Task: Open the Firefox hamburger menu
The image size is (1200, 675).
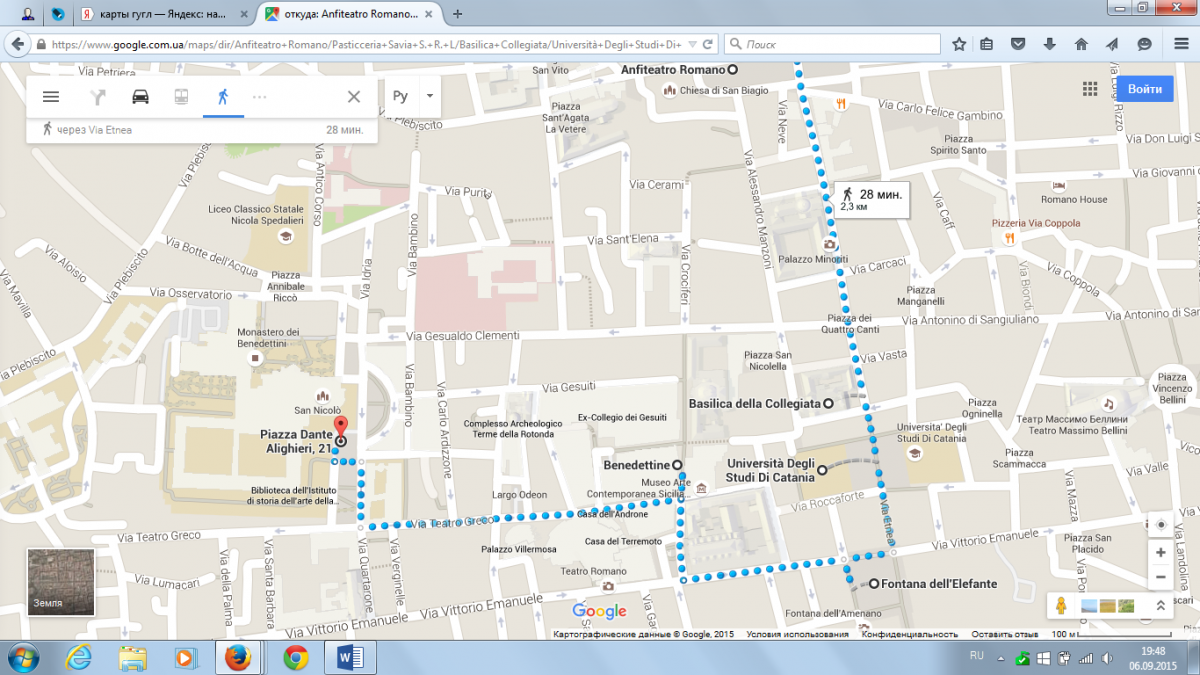Action: coord(1179,45)
